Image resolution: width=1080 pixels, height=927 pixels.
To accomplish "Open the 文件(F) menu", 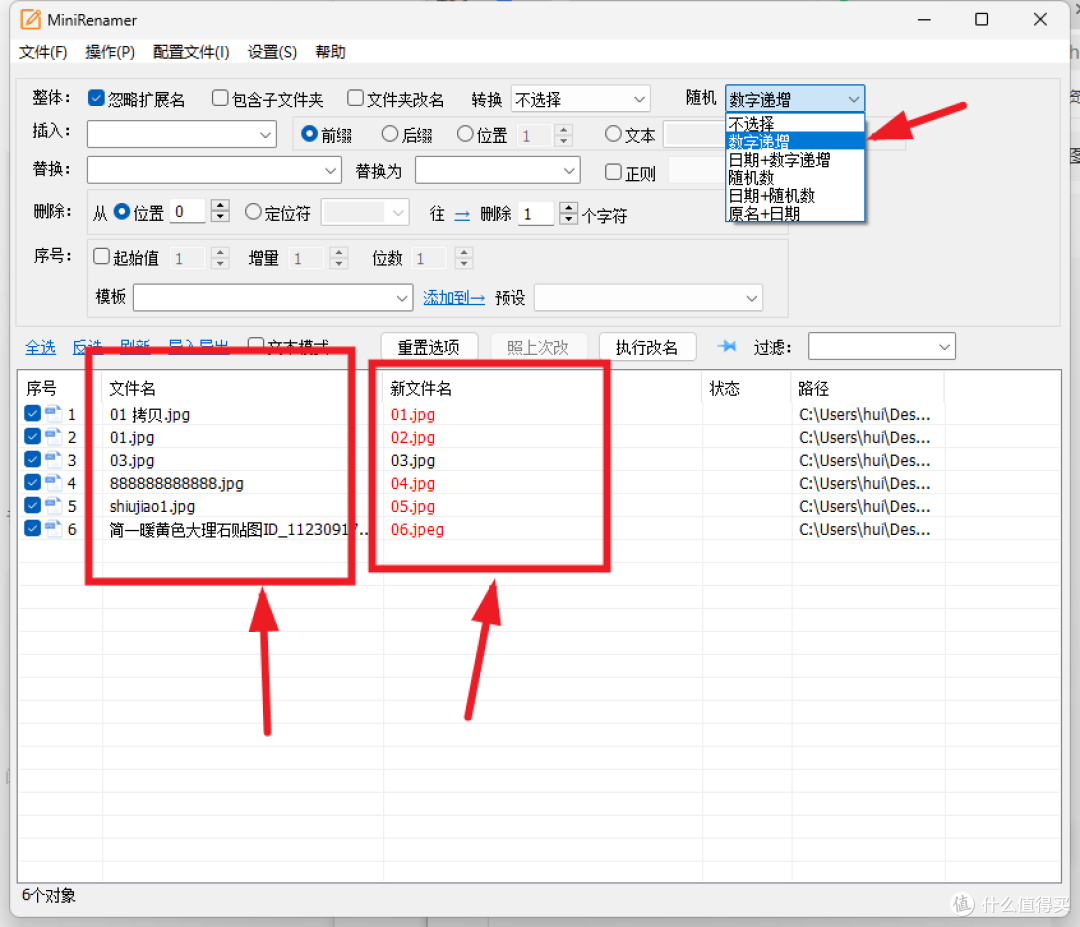I will [43, 52].
